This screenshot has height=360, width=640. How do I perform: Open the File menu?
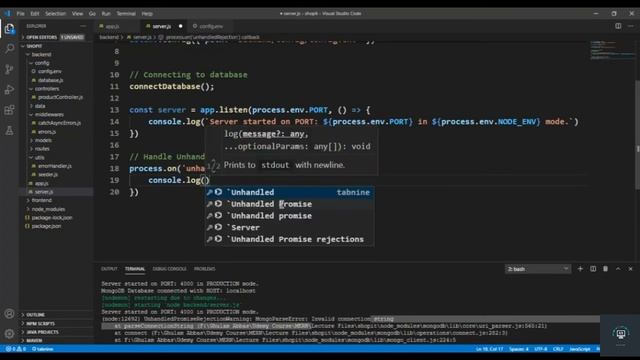click(20, 13)
